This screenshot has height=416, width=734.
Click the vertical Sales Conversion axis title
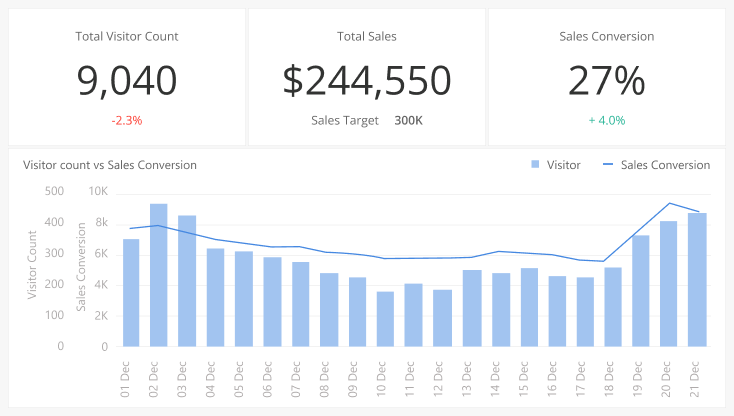pos(81,267)
